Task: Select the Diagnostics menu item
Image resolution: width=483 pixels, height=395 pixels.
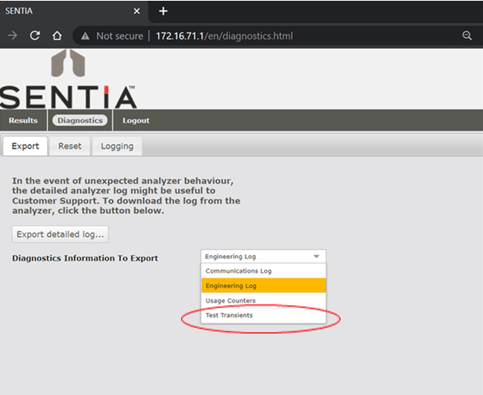Action: click(x=80, y=120)
